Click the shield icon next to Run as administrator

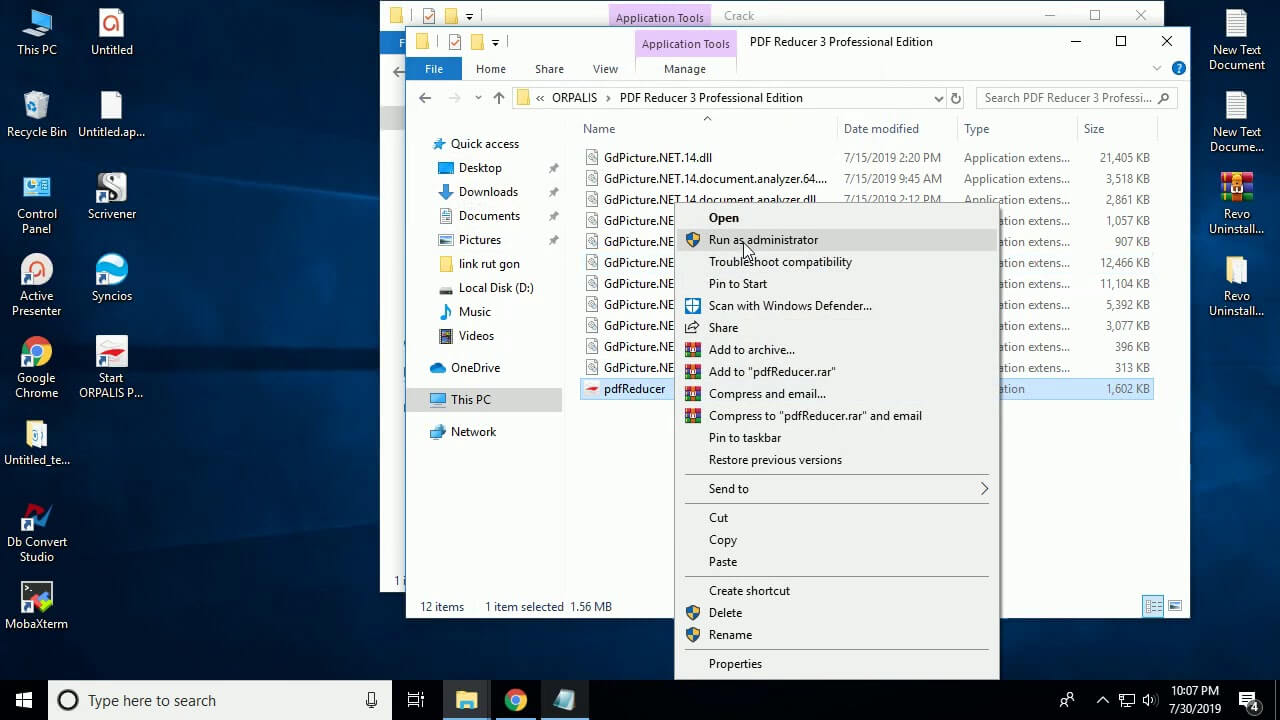tap(693, 240)
